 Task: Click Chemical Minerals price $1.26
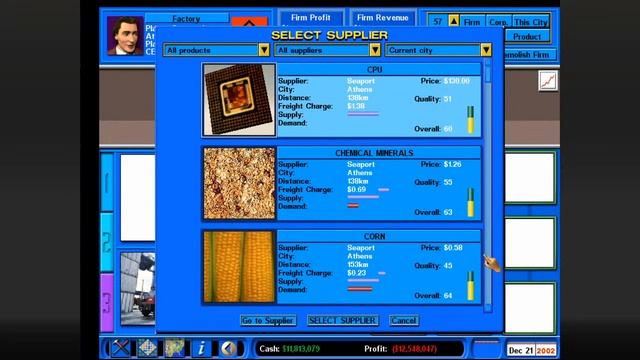click(x=452, y=164)
